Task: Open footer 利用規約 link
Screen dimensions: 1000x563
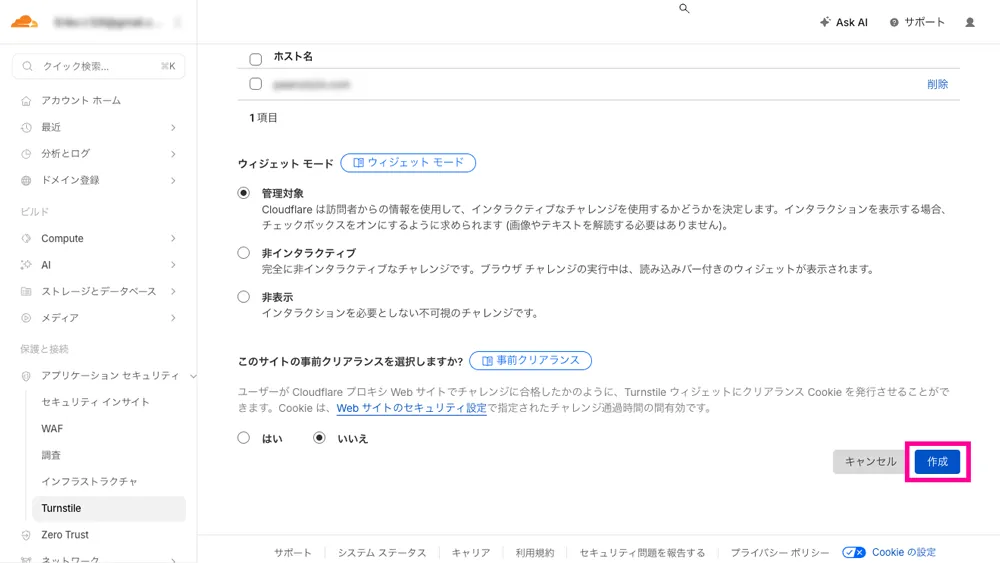Action: (534, 553)
